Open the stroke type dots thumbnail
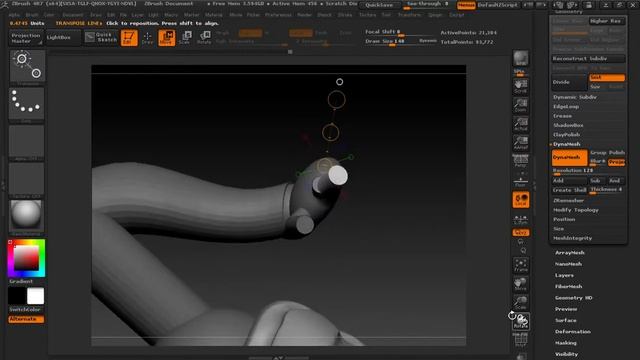 point(27,104)
